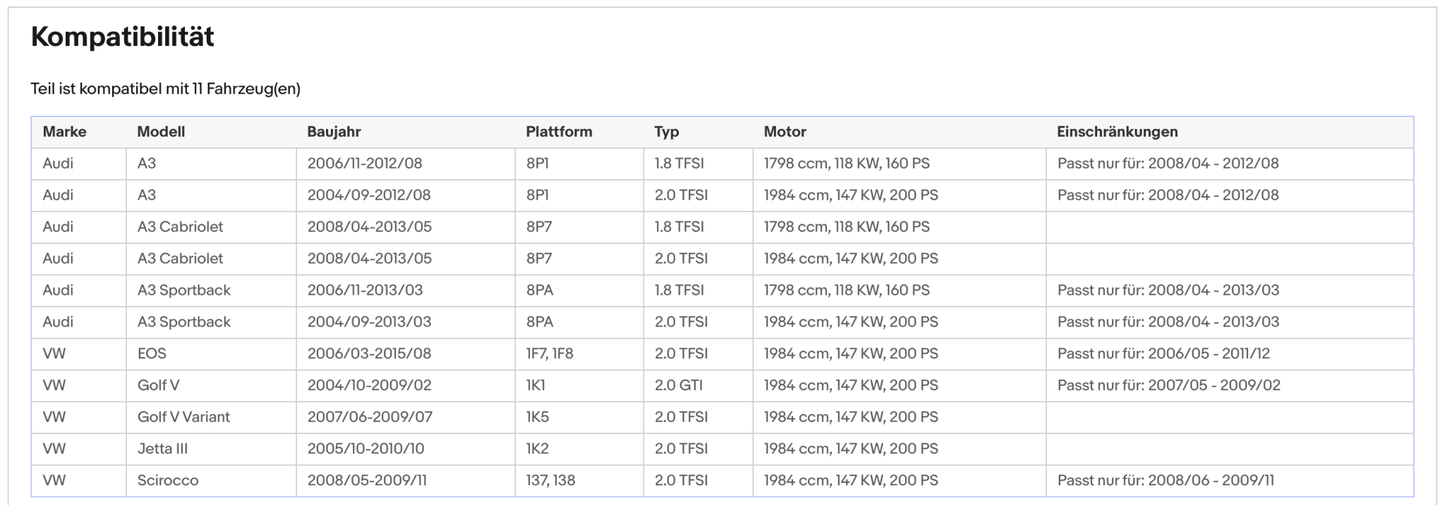Screen dimensions: 1445x505
Task: Click the A3 Cabriolet 2.0 TFSI Modell cell
Action: point(211,259)
